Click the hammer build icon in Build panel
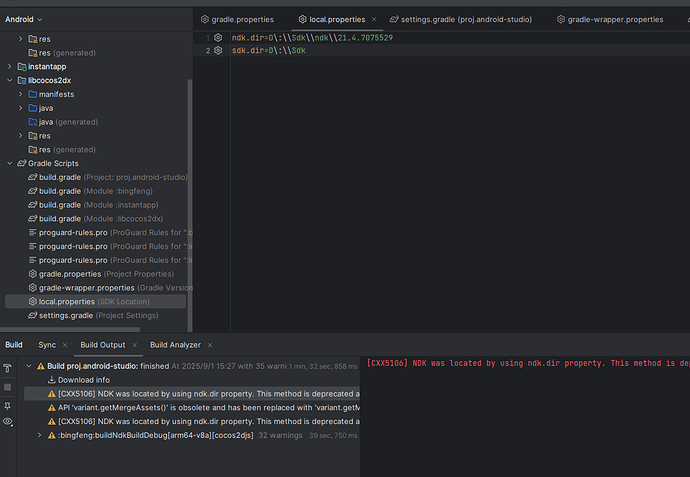 coord(8,368)
